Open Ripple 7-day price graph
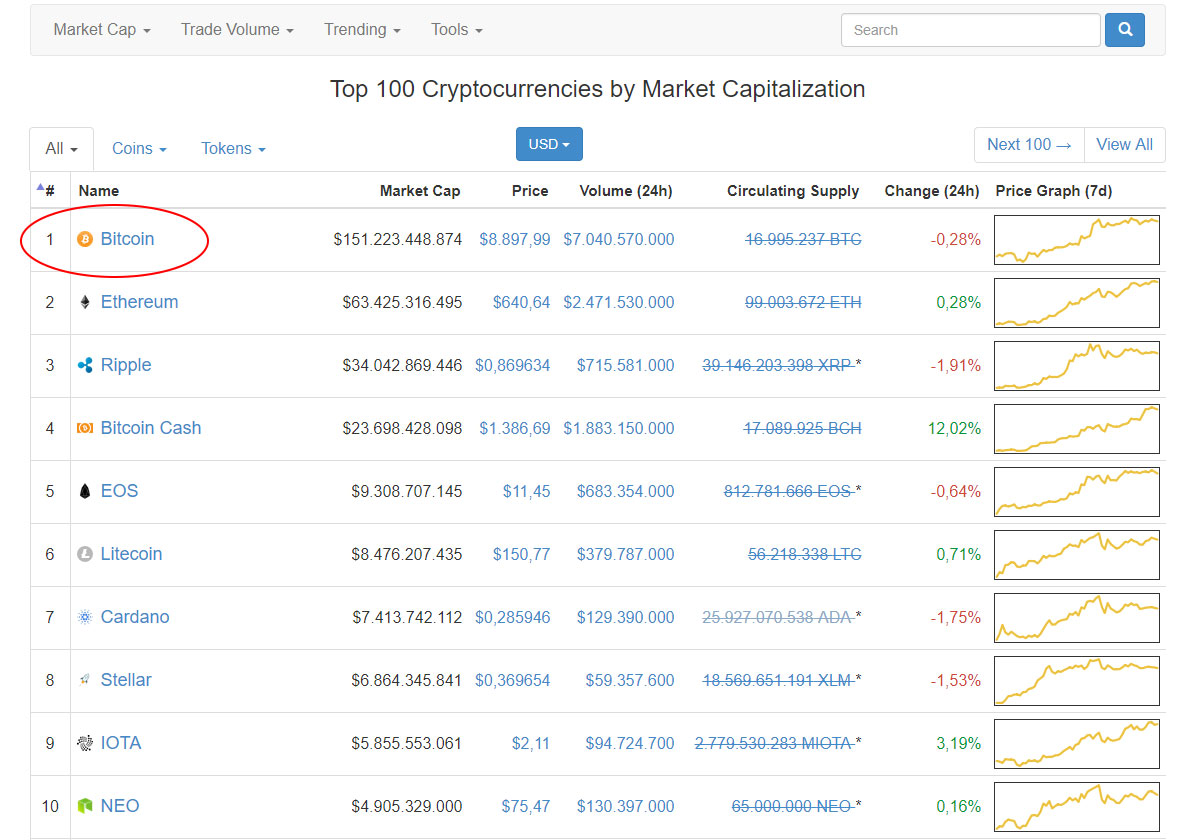 point(1077,365)
